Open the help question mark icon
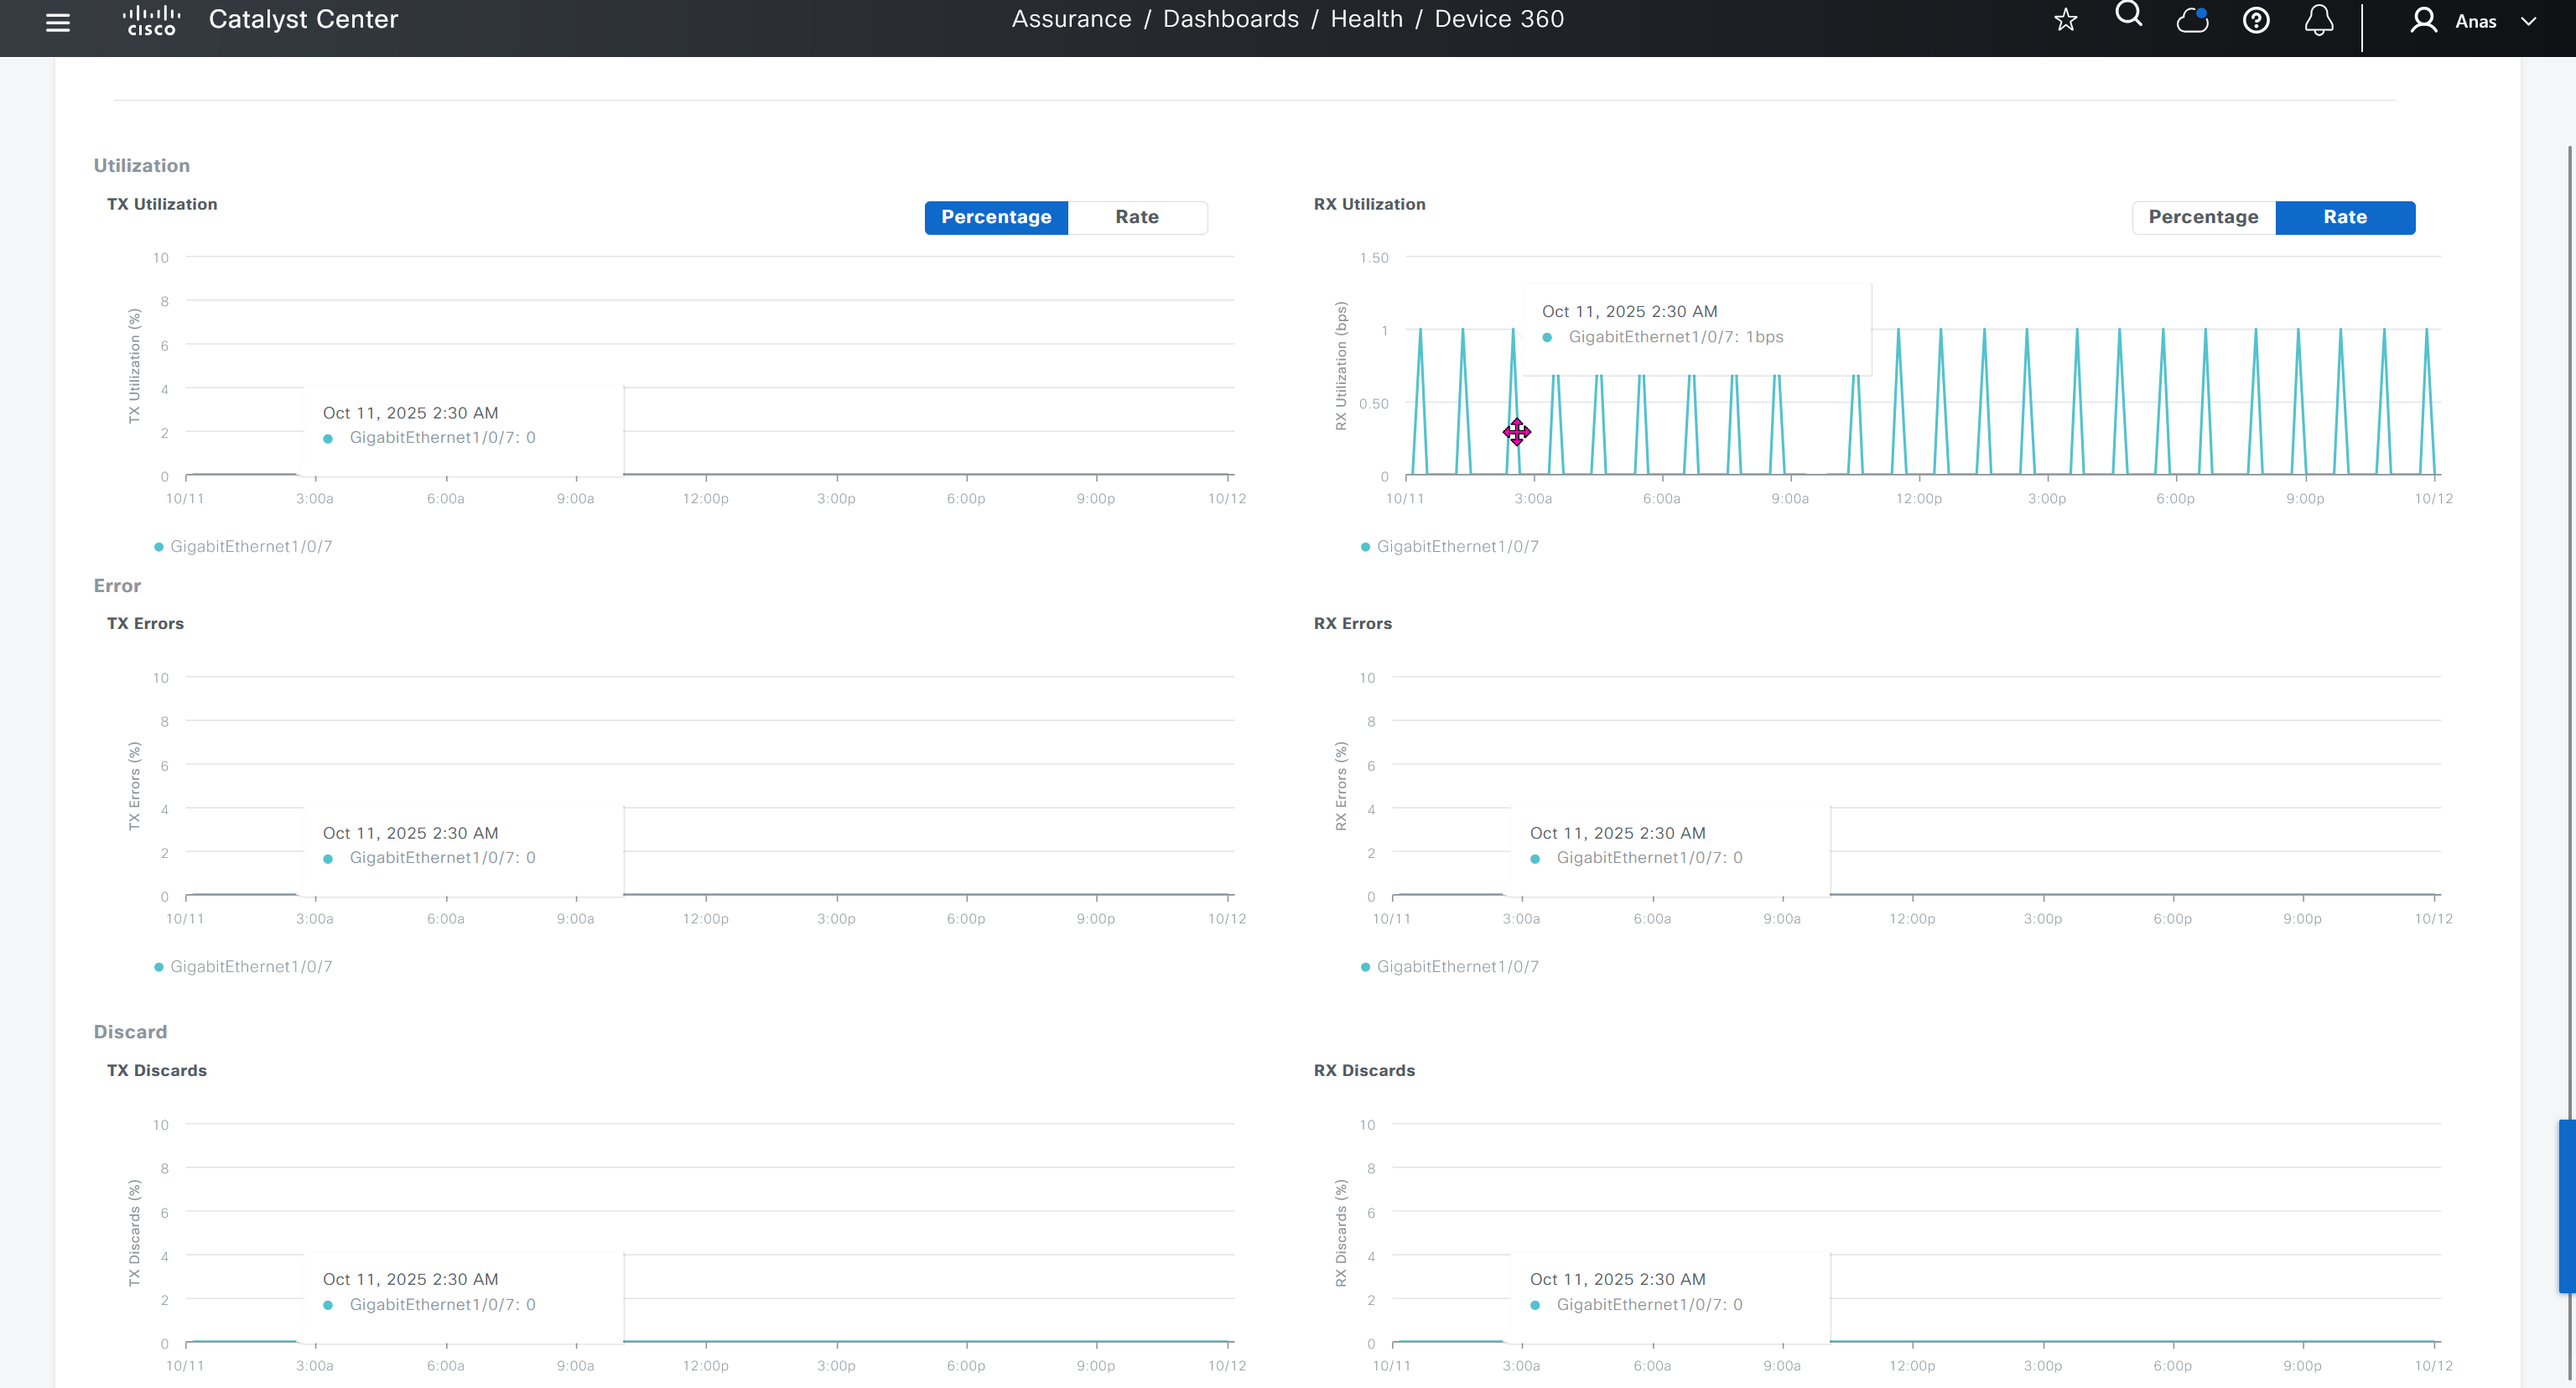Screen dimensions: 2576x1388 tap(2256, 20)
